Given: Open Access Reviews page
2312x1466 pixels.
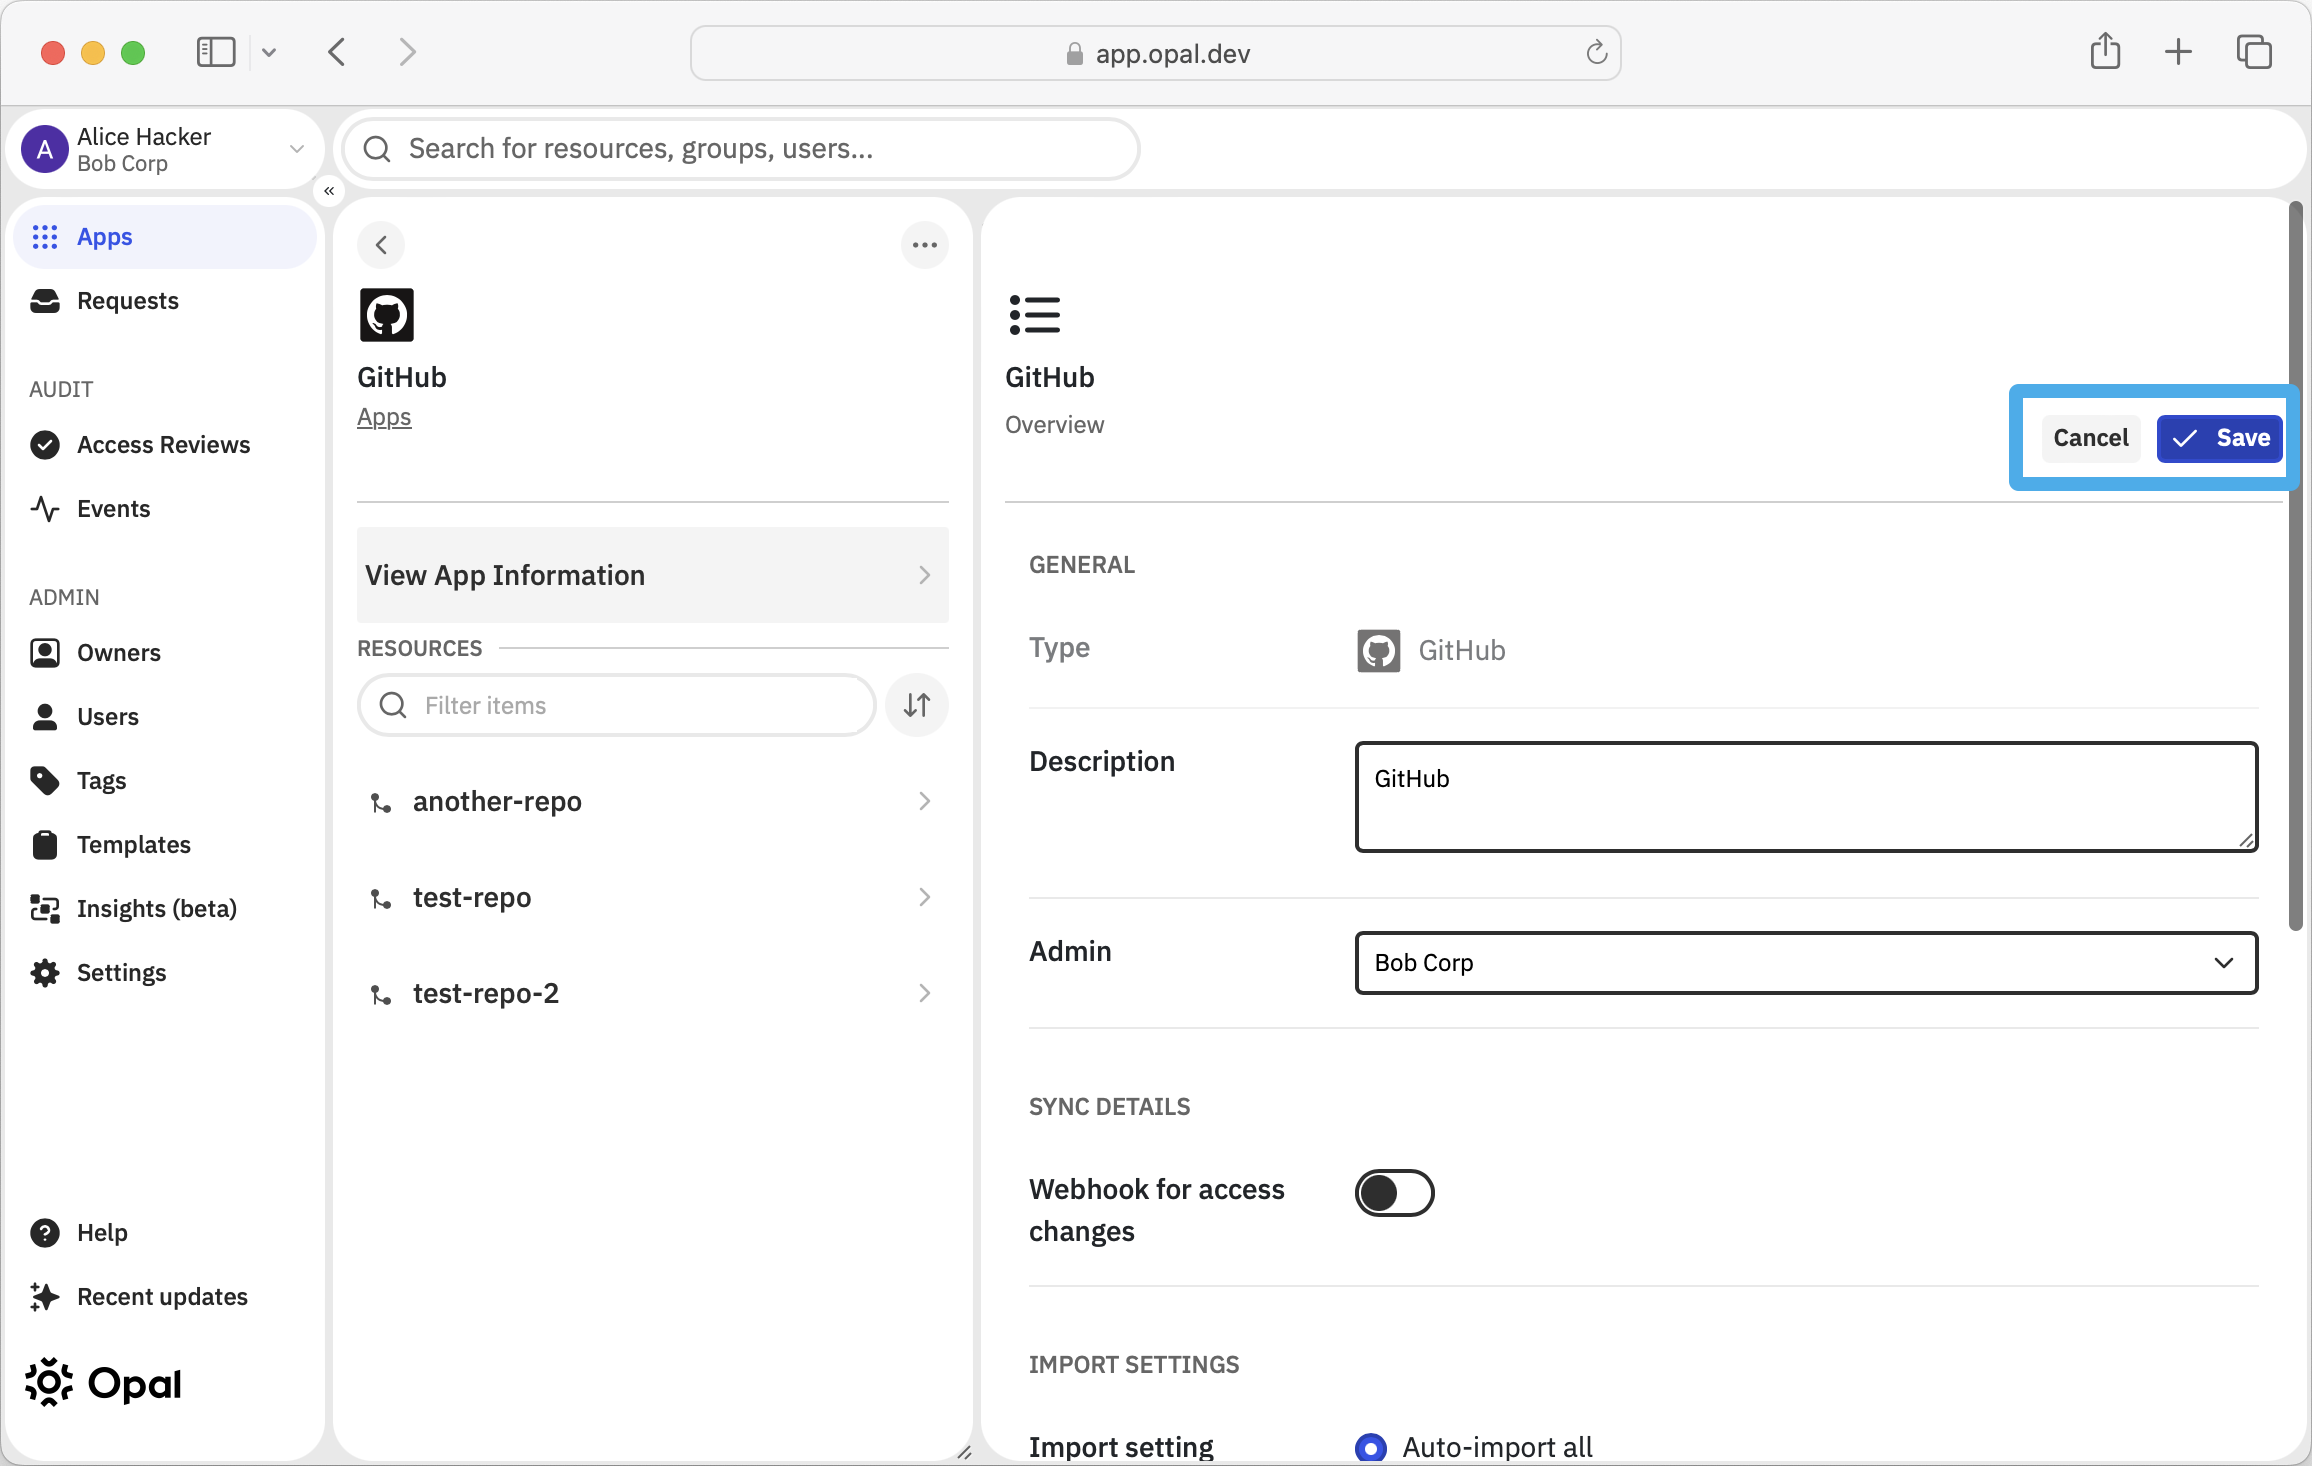Looking at the screenshot, I should tap(165, 445).
